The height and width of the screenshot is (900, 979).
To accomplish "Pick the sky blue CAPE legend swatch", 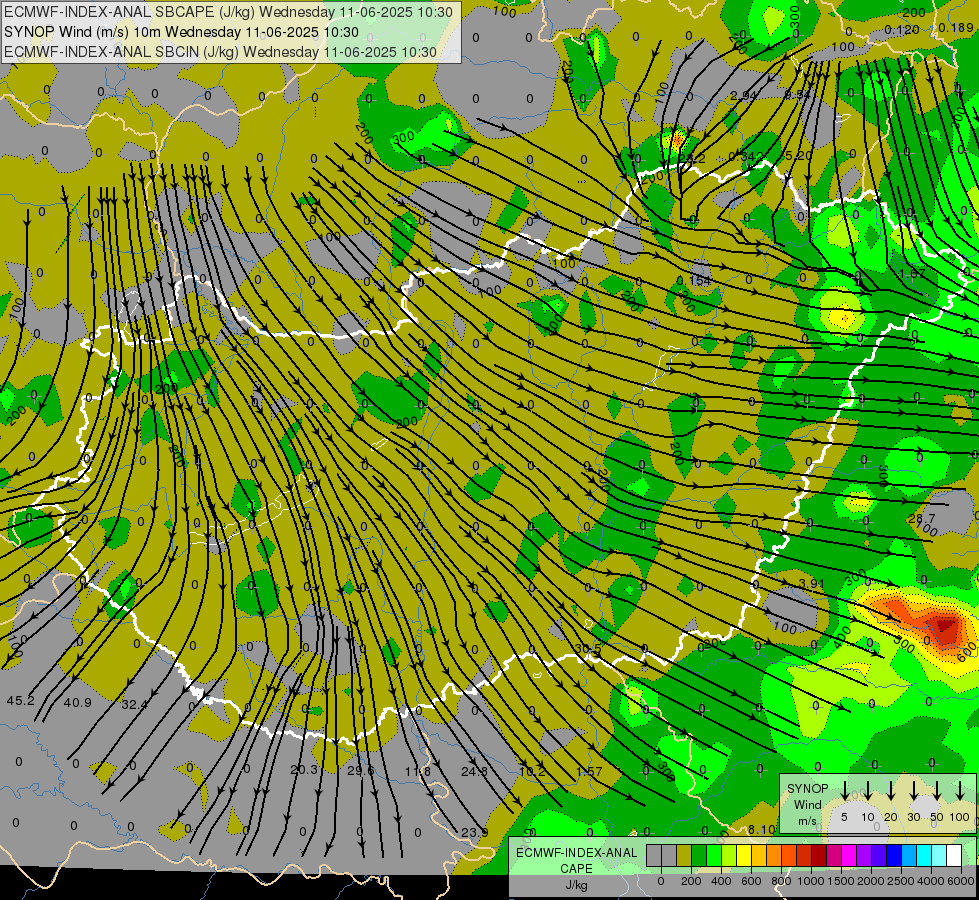I will coord(908,856).
